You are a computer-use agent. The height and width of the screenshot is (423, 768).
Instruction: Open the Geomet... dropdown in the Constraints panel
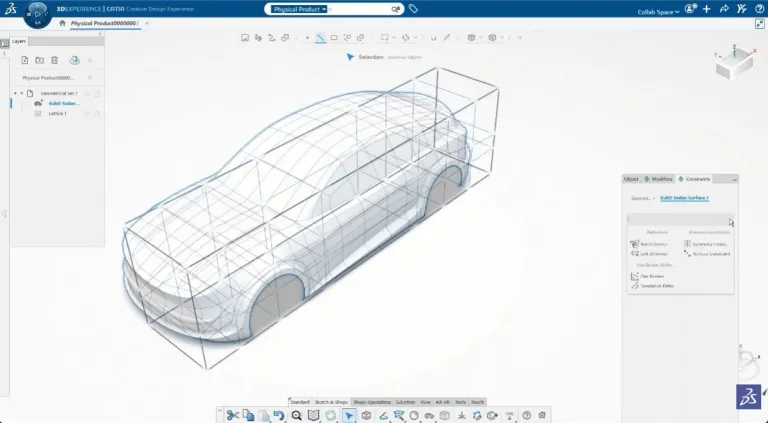[643, 198]
